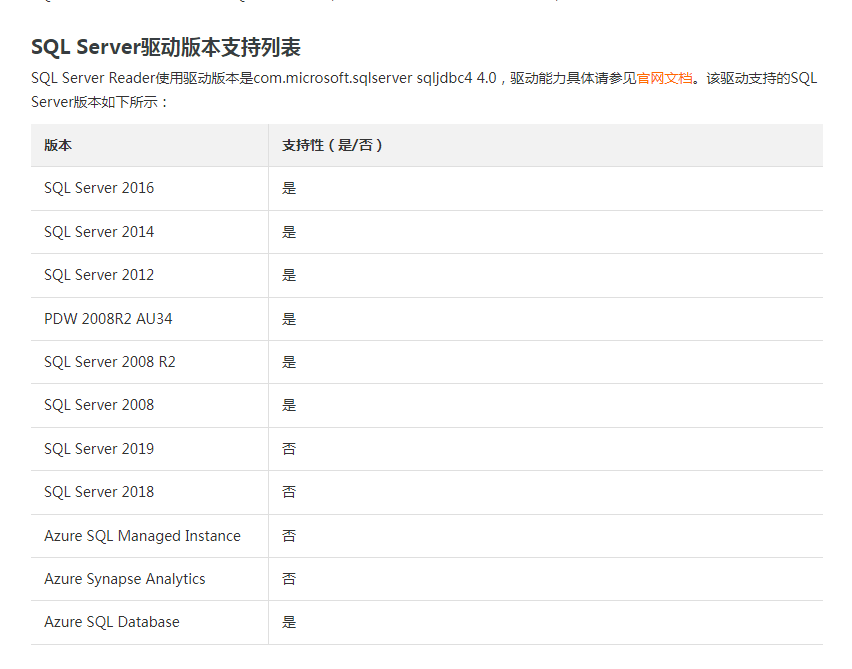The image size is (852, 669).
Task: Click the 否 value for Azure Synapse Analytics
Action: coord(289,579)
